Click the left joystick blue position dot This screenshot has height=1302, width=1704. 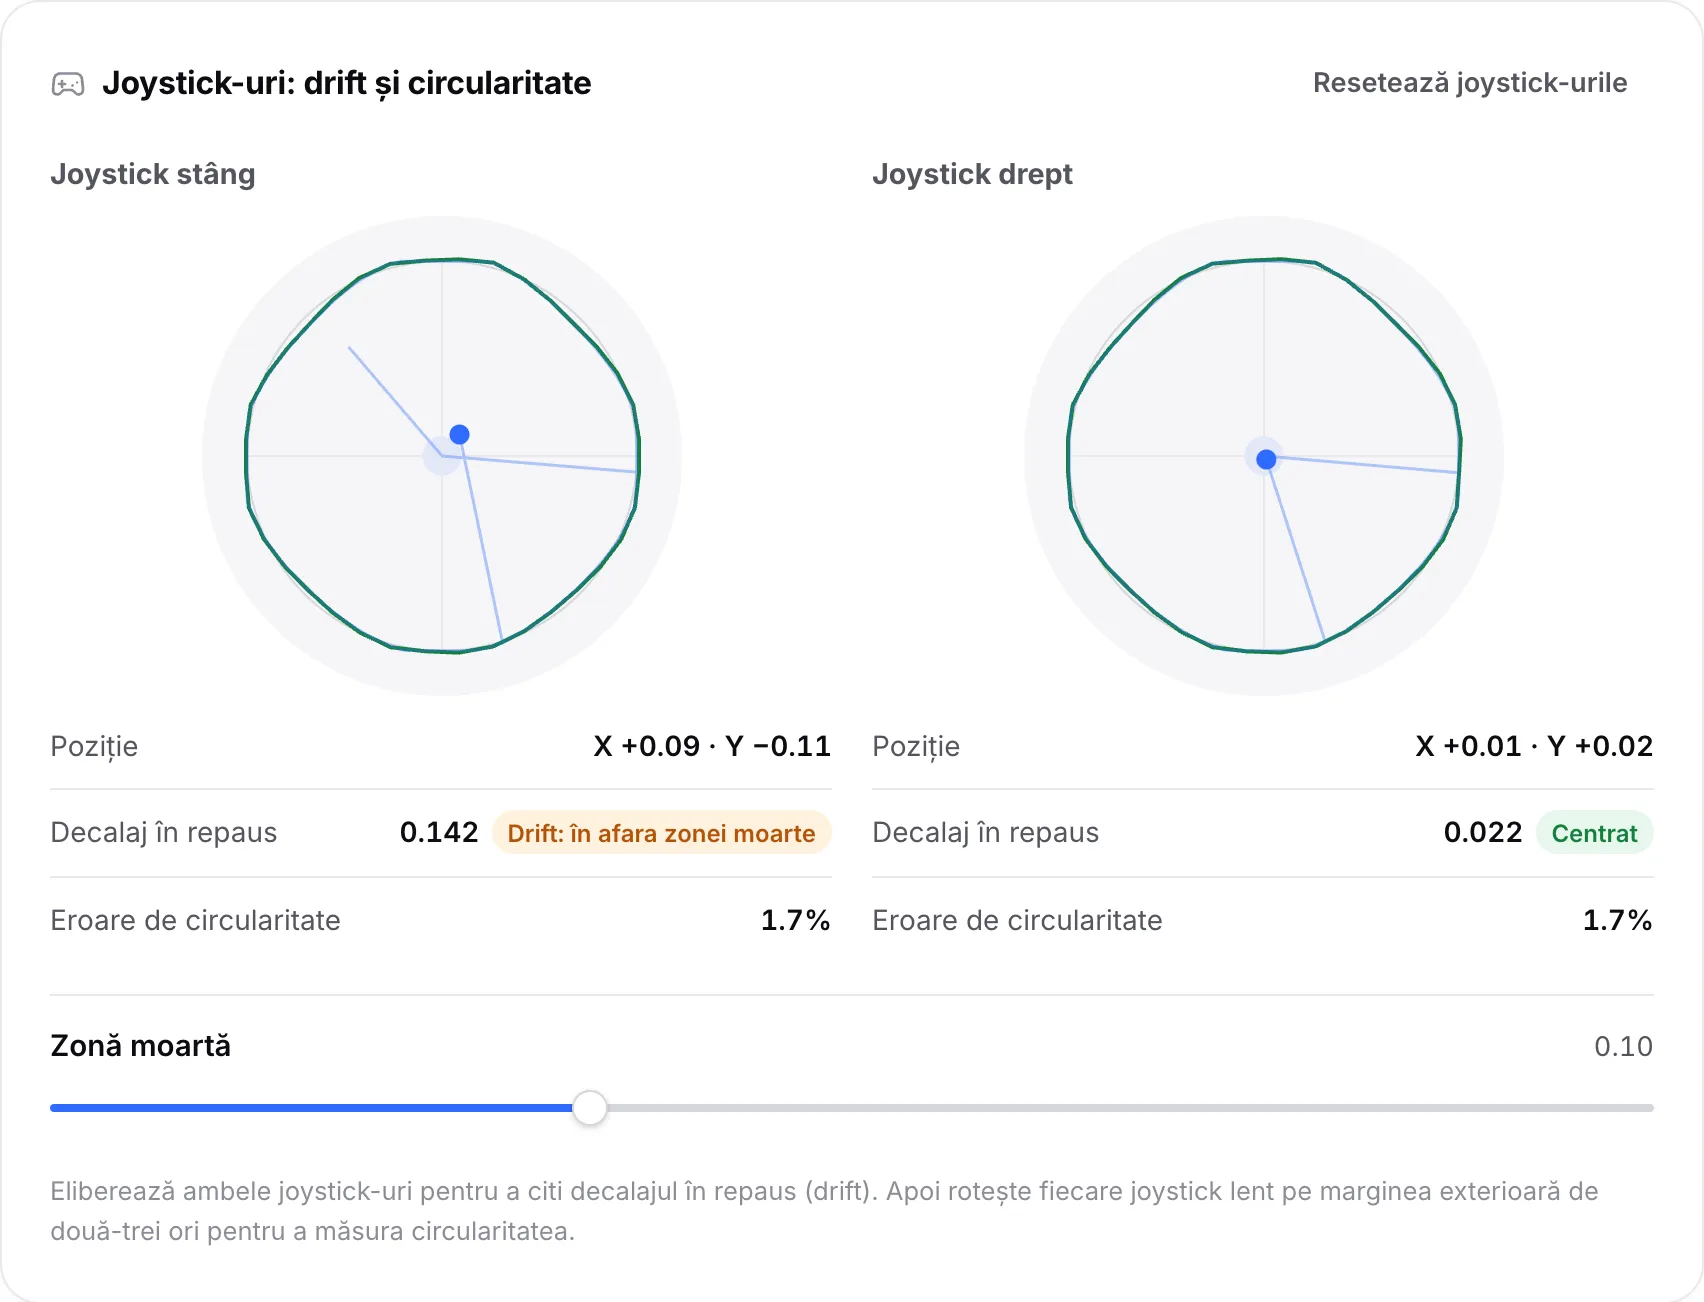point(459,434)
